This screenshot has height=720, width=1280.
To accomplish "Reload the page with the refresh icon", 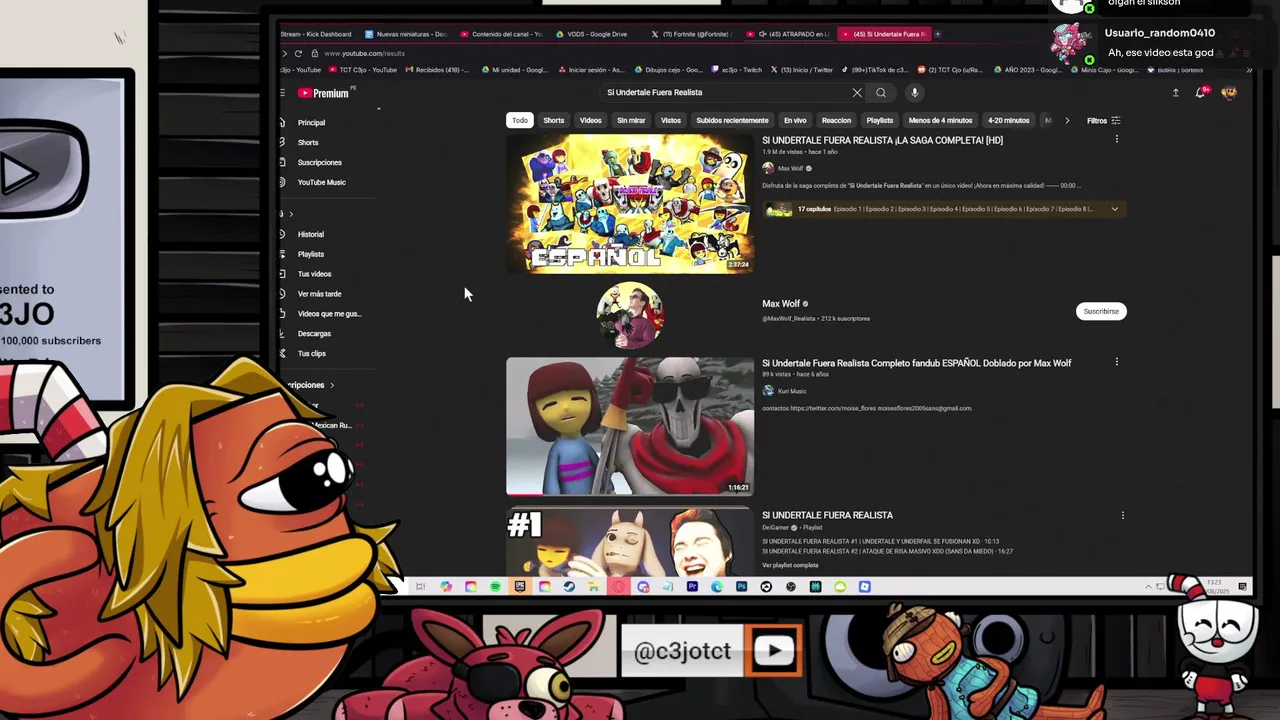I will (x=298, y=53).
